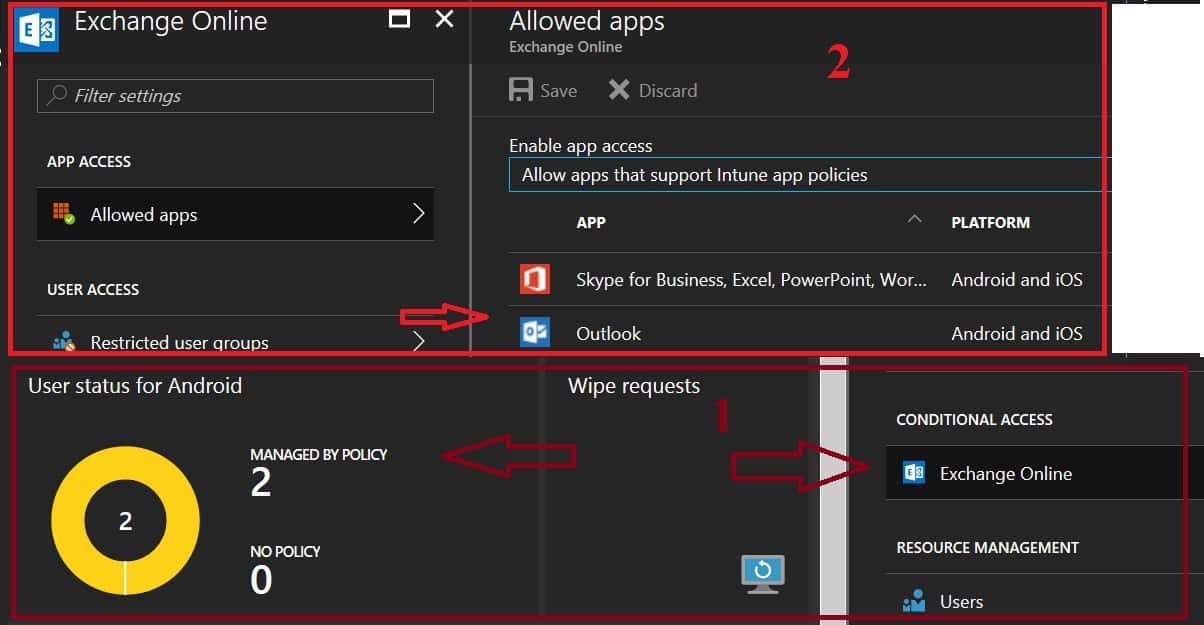Select Exchange Online under Conditional Access
This screenshot has width=1204, height=625.
[x=1005, y=474]
